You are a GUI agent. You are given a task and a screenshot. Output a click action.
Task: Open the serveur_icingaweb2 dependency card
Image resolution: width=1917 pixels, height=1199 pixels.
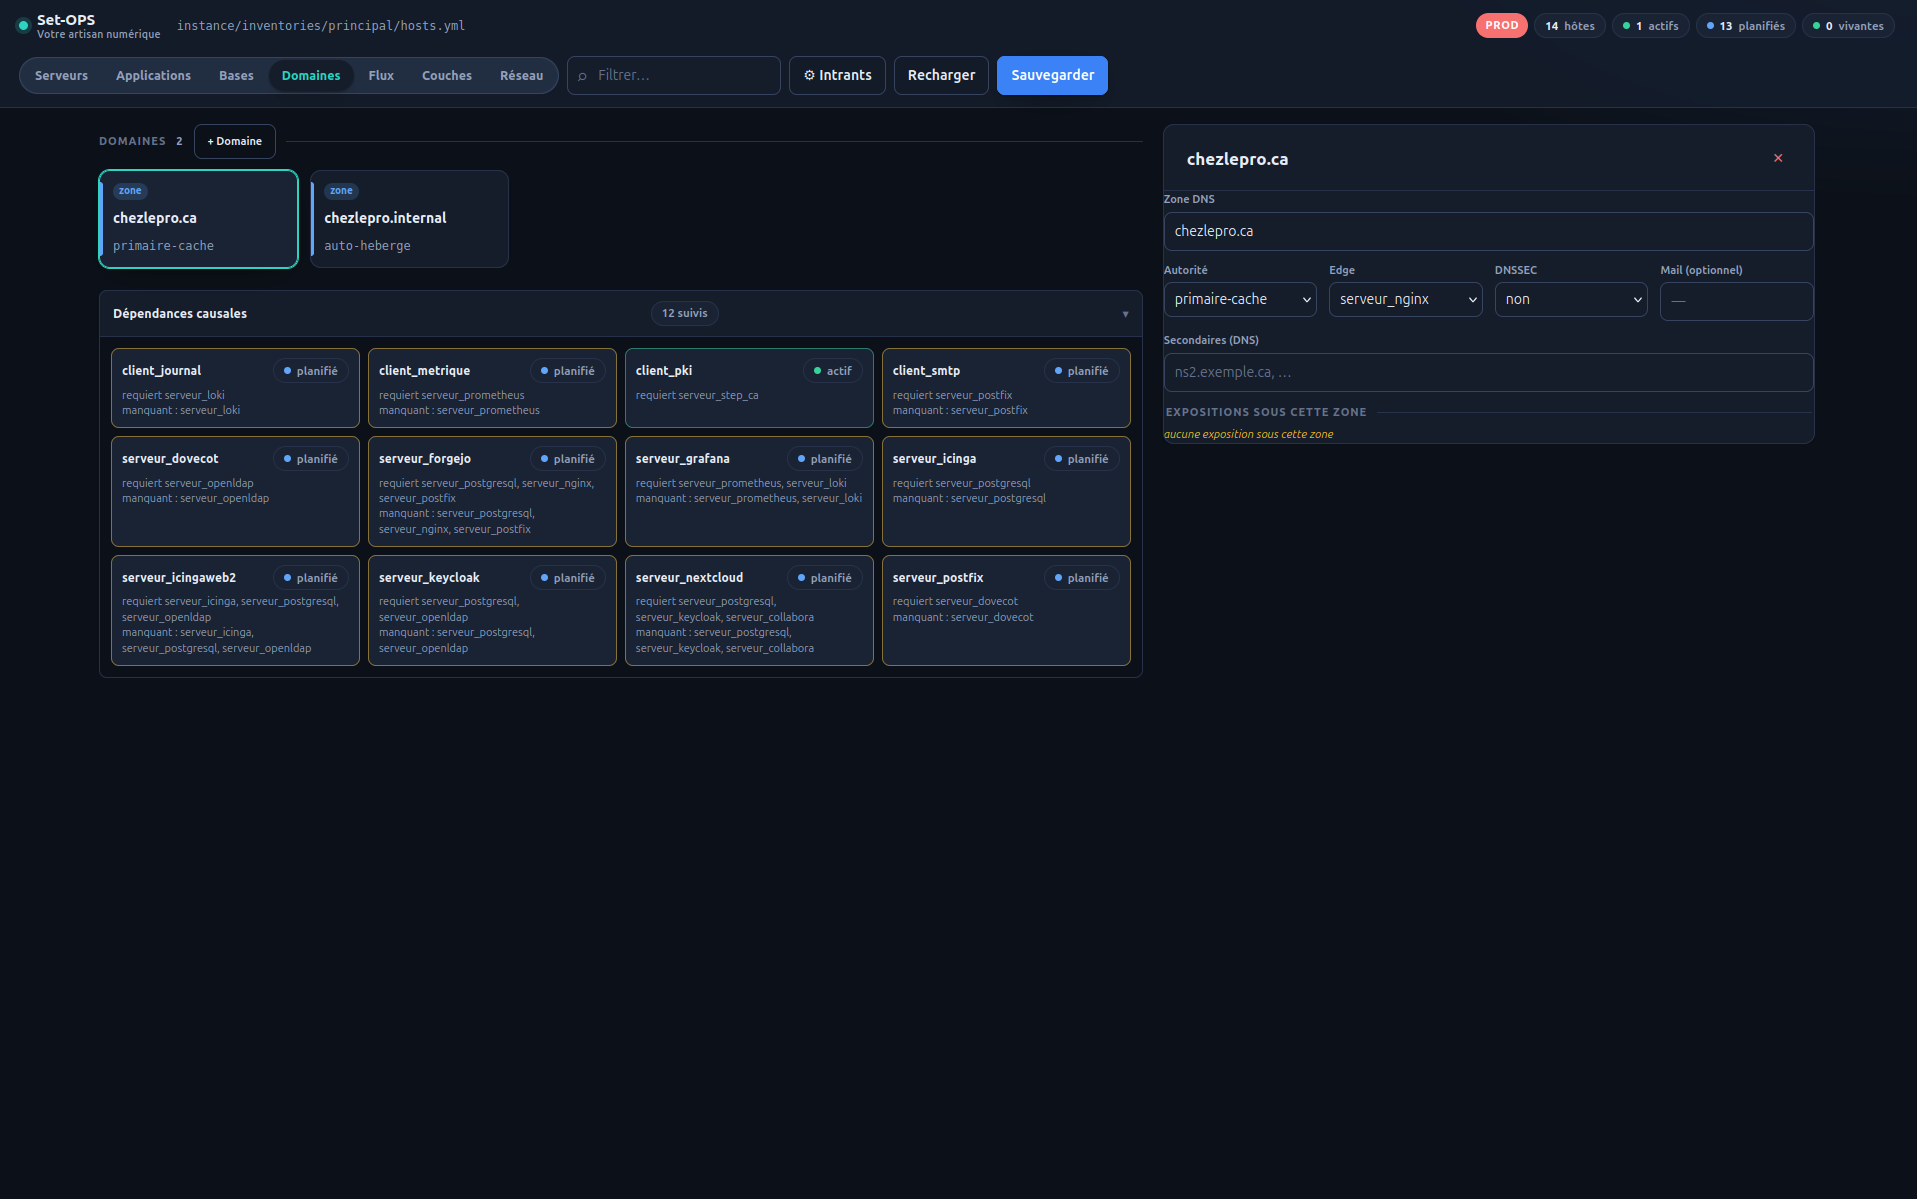tap(235, 610)
